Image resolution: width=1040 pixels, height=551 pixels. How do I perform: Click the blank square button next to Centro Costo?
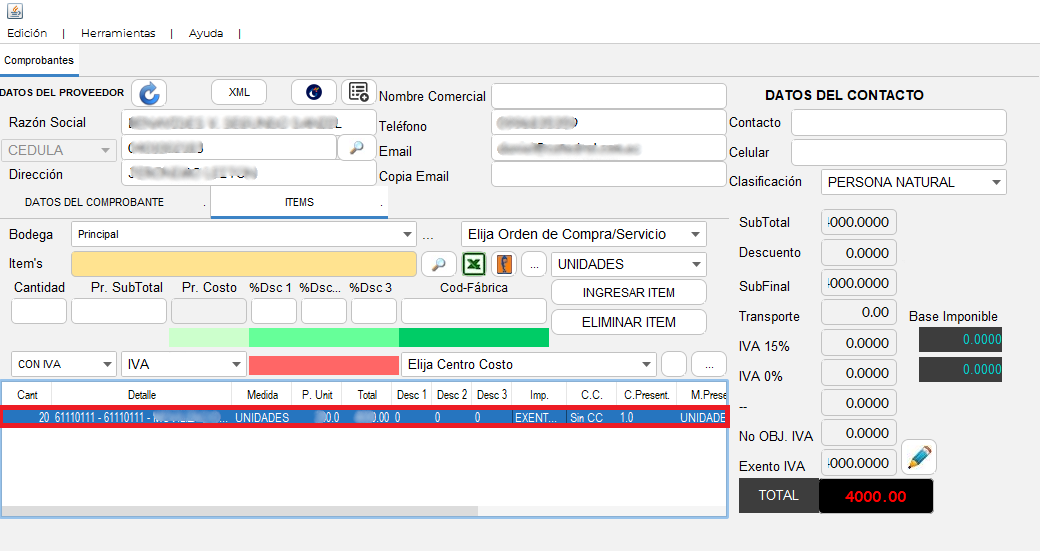(x=674, y=365)
